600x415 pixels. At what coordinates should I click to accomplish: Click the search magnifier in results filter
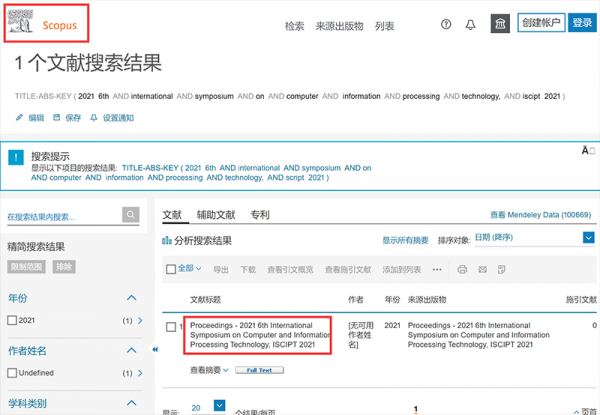[131, 215]
